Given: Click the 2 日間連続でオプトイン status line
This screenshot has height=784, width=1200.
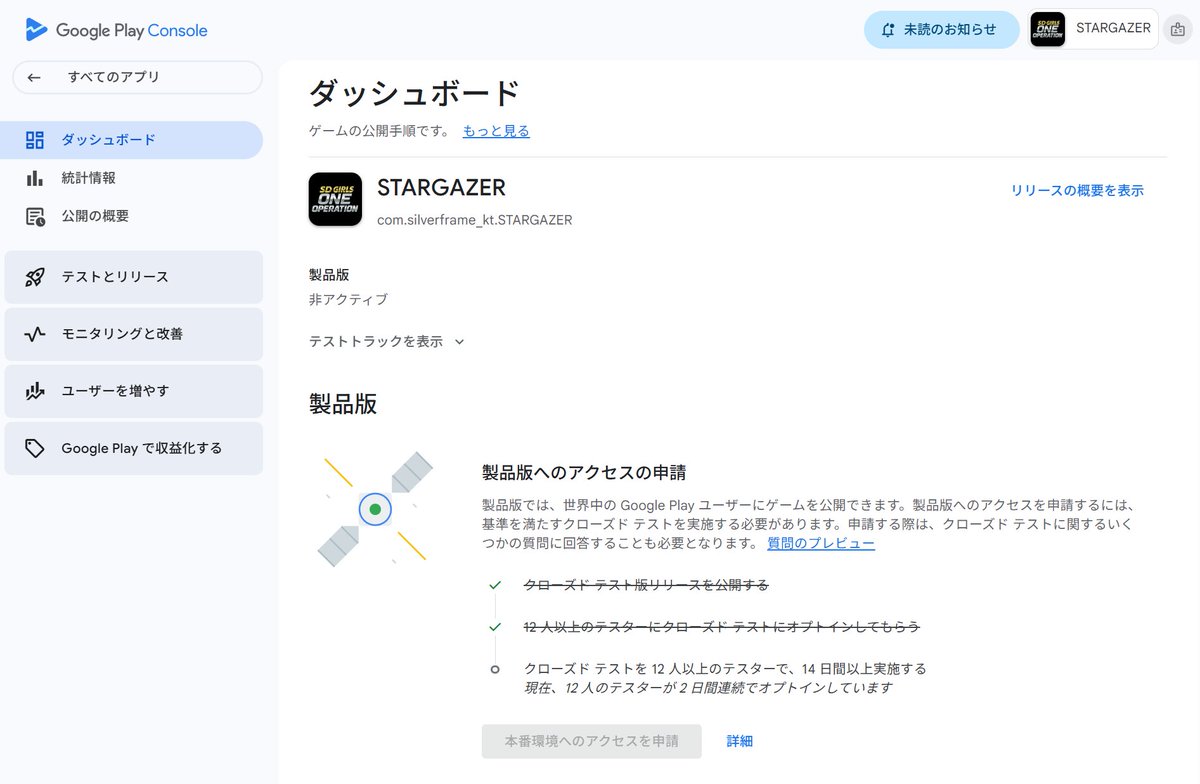Looking at the screenshot, I should click(x=708, y=688).
